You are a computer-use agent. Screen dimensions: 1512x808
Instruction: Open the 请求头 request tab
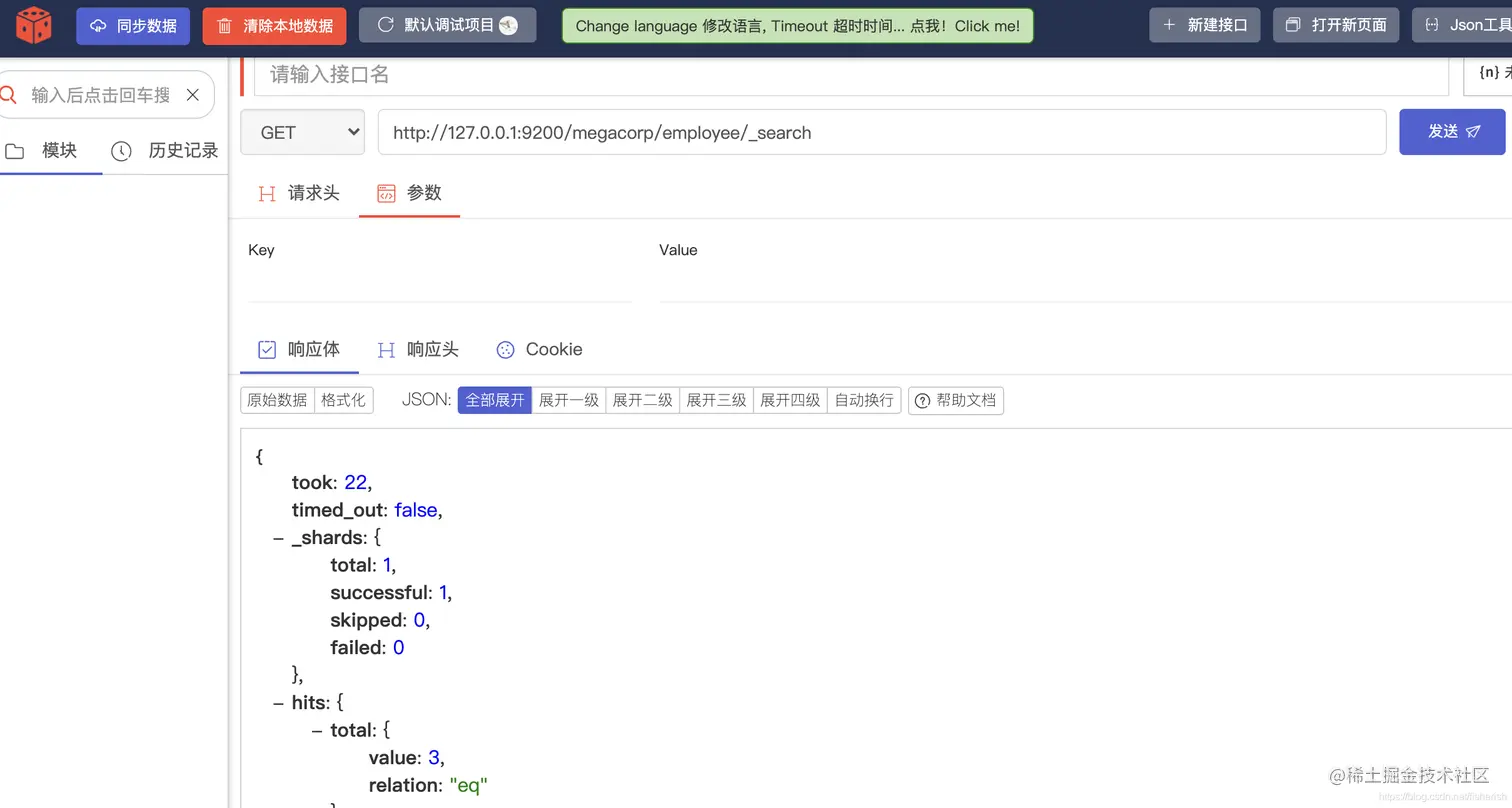(298, 194)
